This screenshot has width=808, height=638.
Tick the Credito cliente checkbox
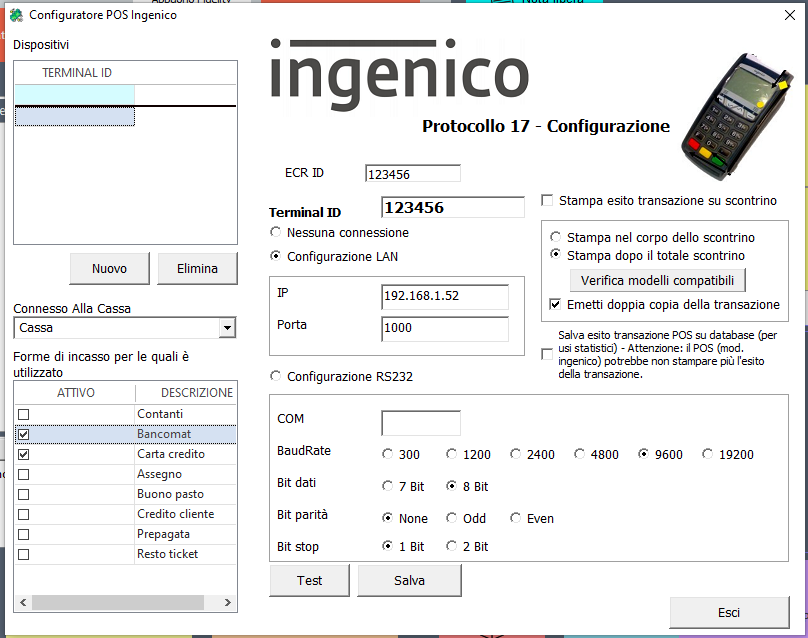[24, 515]
